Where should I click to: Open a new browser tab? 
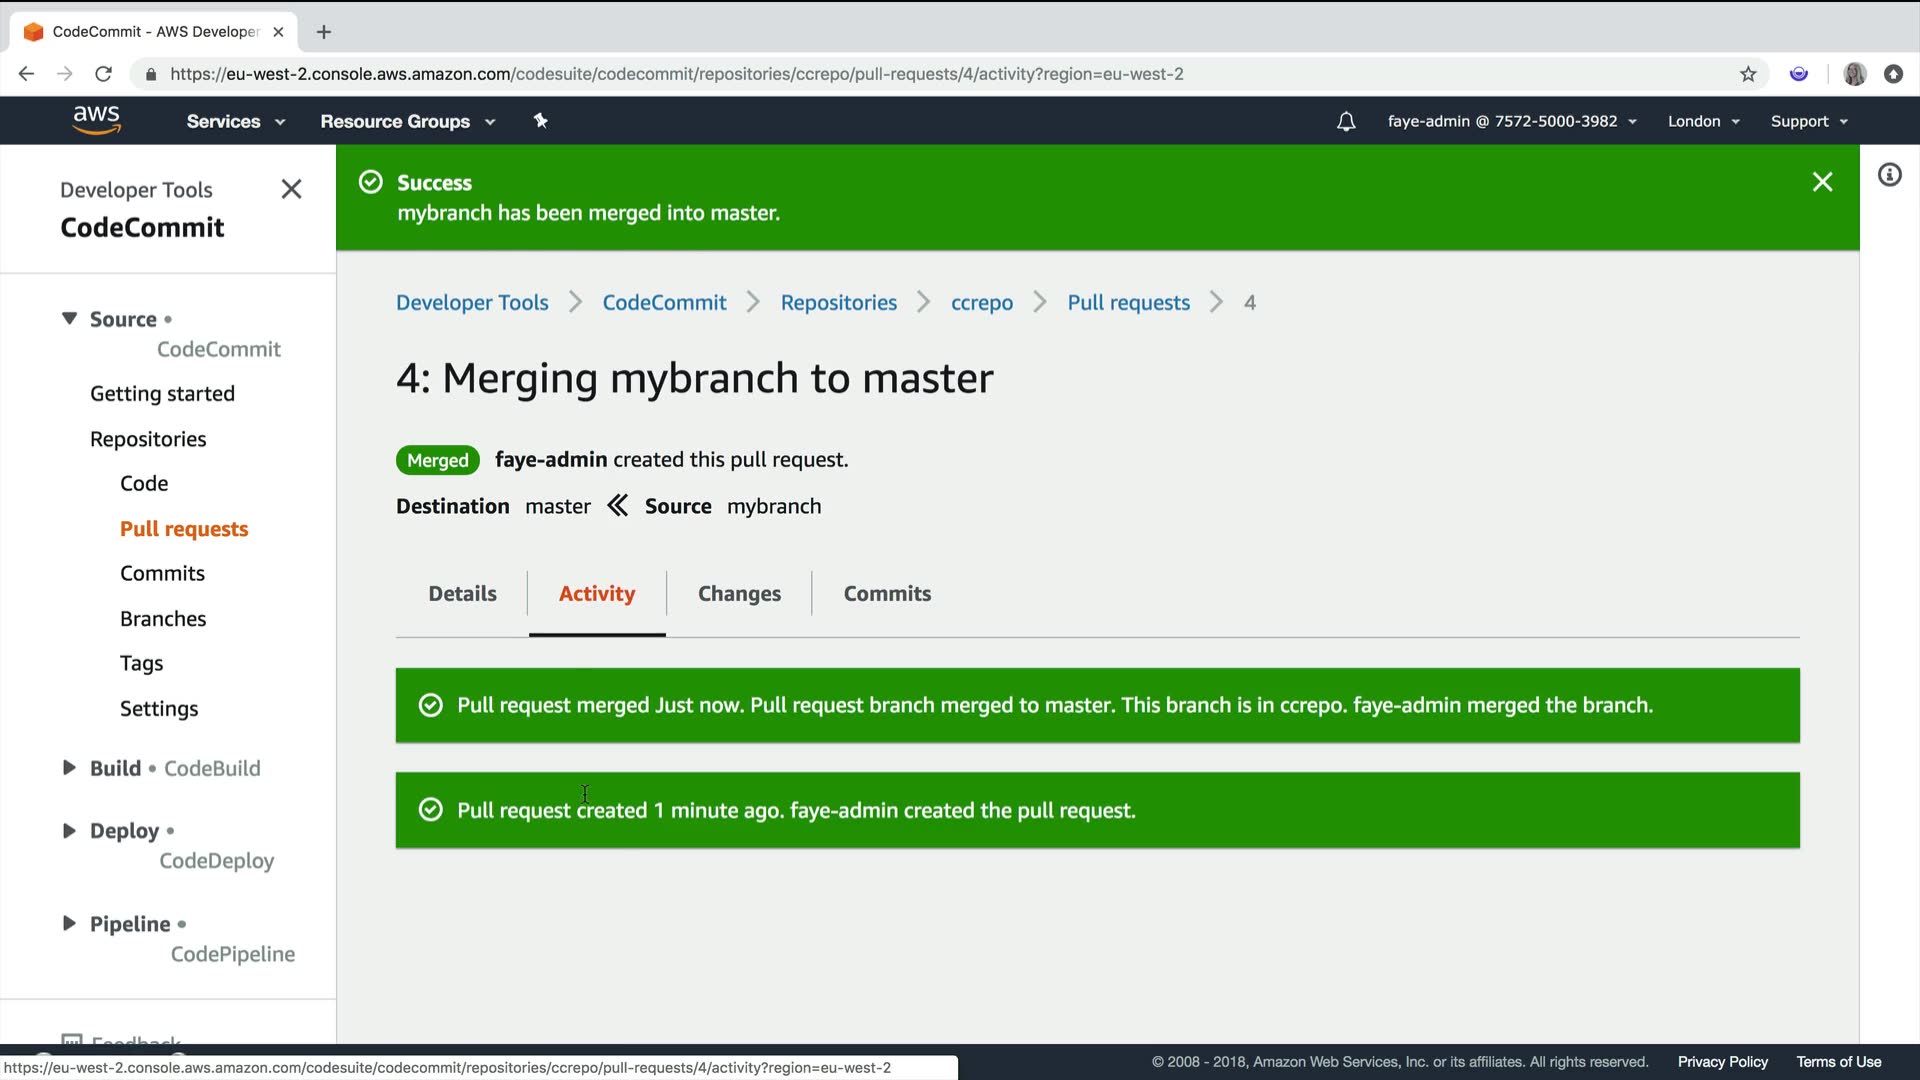(323, 32)
